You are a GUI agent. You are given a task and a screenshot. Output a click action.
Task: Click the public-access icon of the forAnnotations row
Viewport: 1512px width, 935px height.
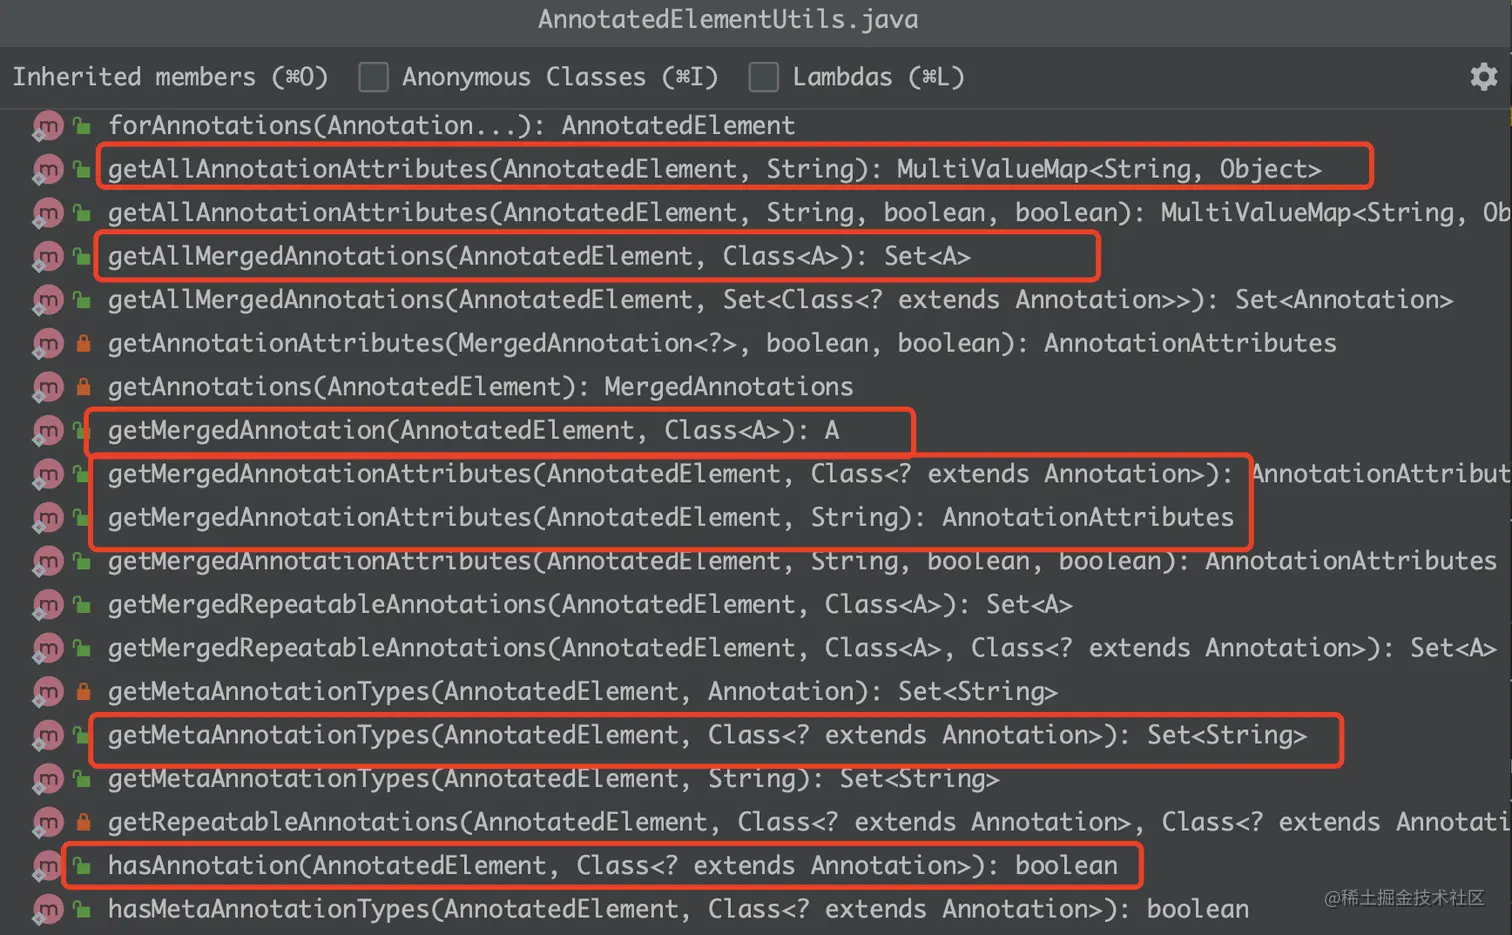83,126
